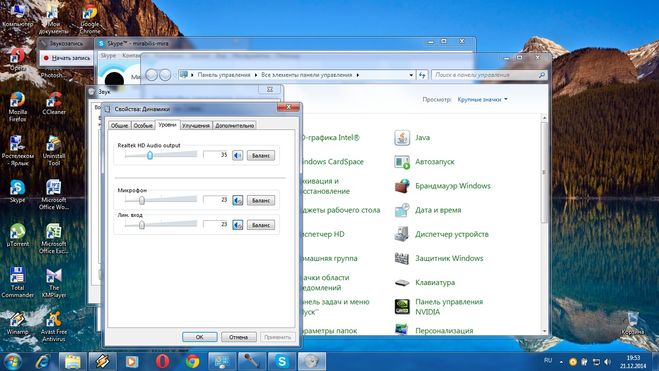The image size is (659, 371).
Task: Open Баланс for Realtek HD Audio output
Action: pyautogui.click(x=261, y=155)
